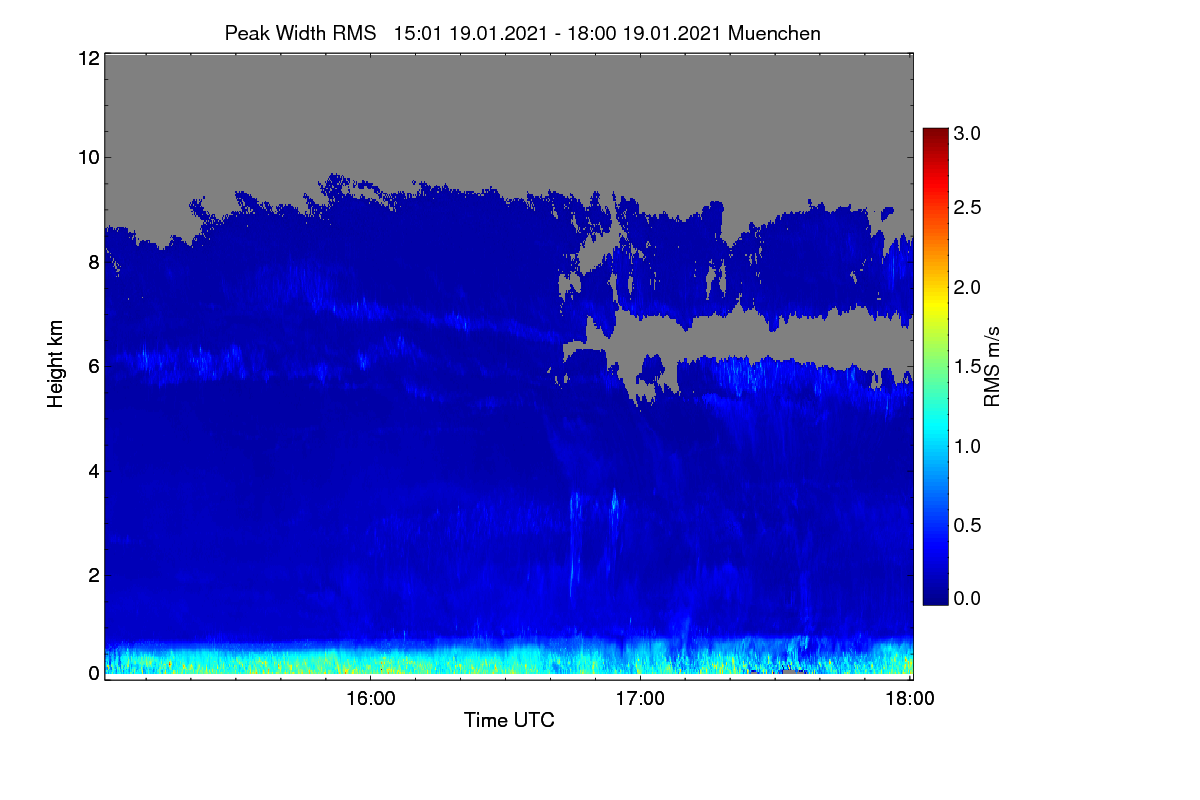Click the start time "15:01 19.01.2021" in title
Screen dimensions: 1200x800
471,33
